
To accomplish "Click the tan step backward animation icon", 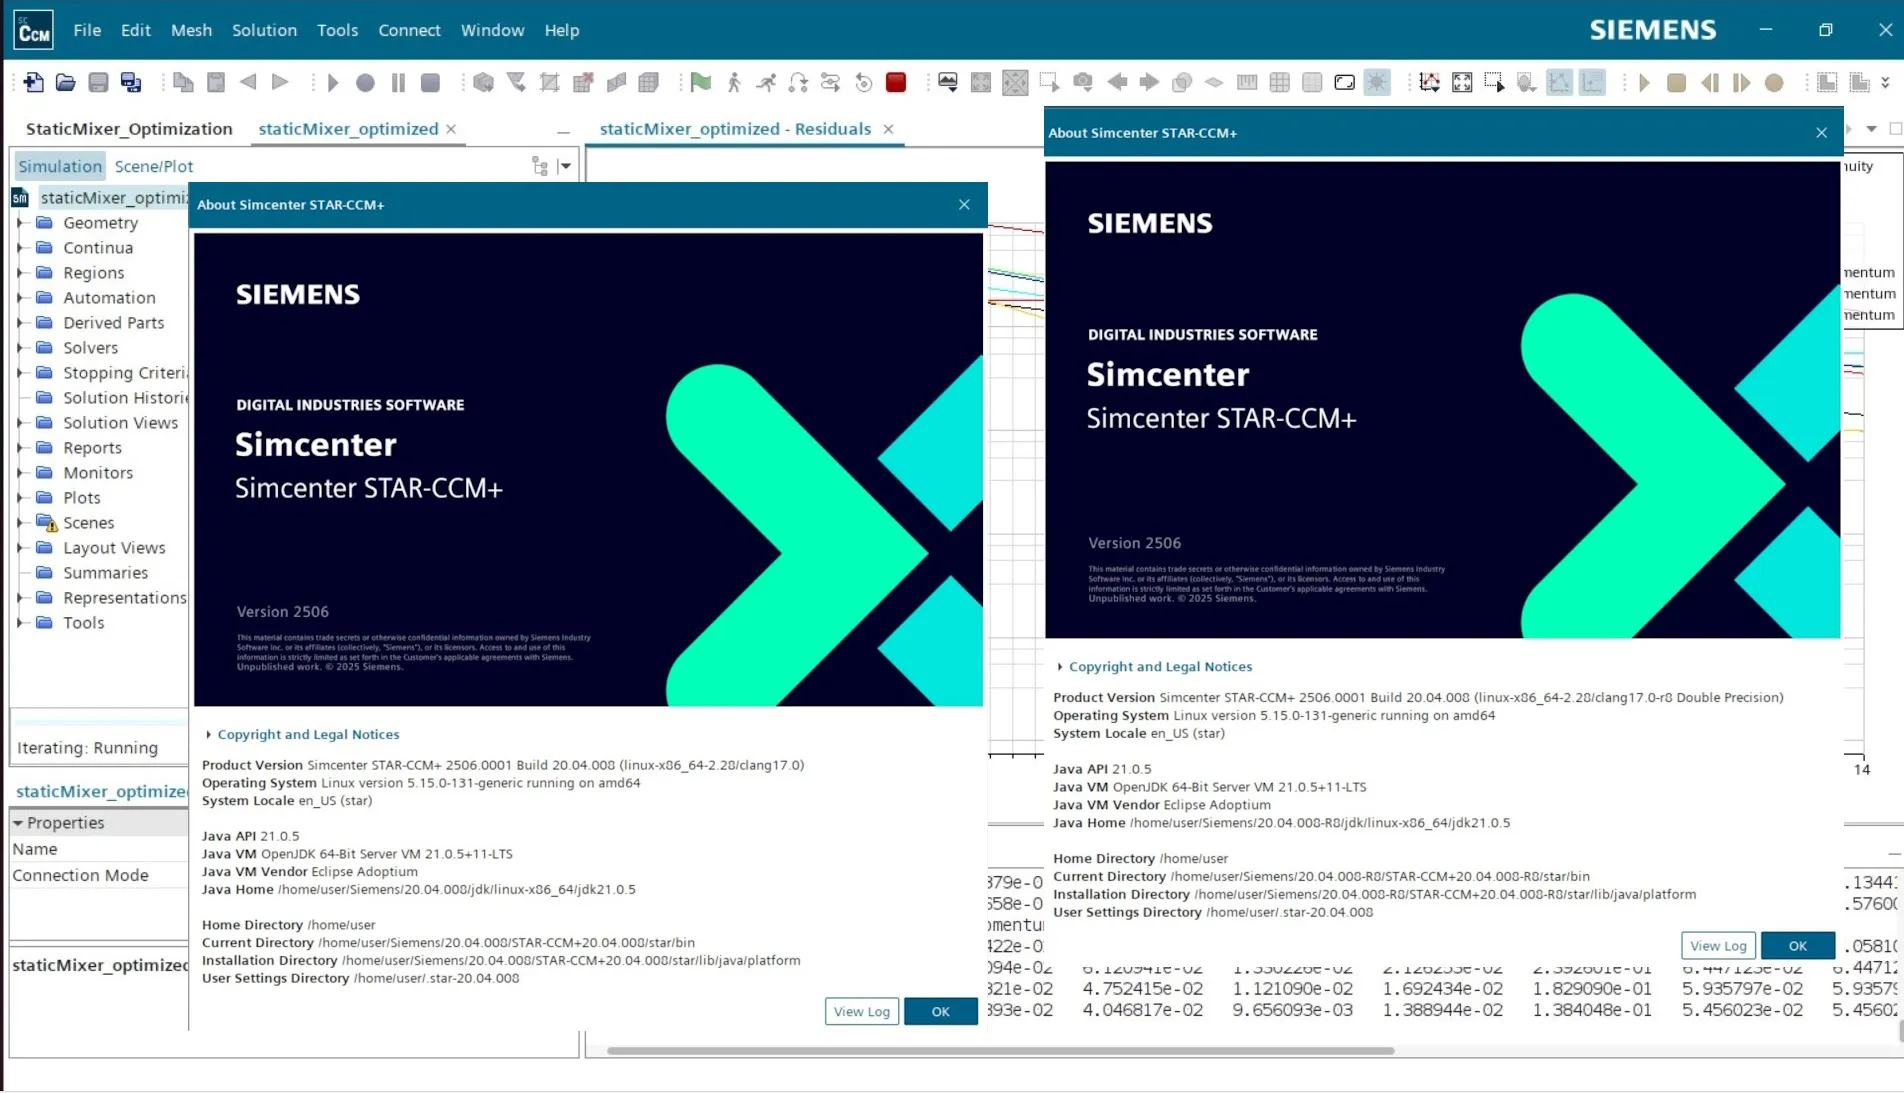I will pyautogui.click(x=1710, y=83).
